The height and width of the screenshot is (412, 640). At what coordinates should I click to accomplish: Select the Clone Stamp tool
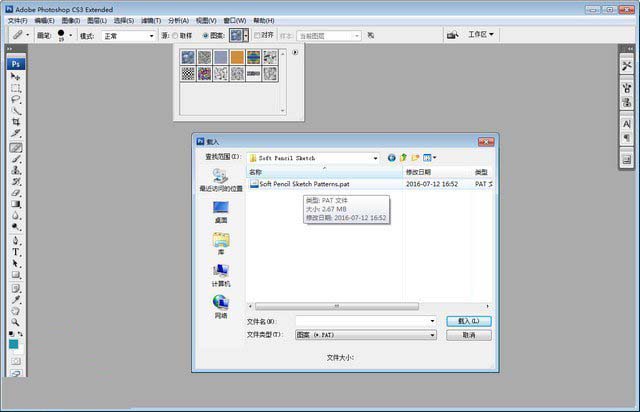coord(16,170)
